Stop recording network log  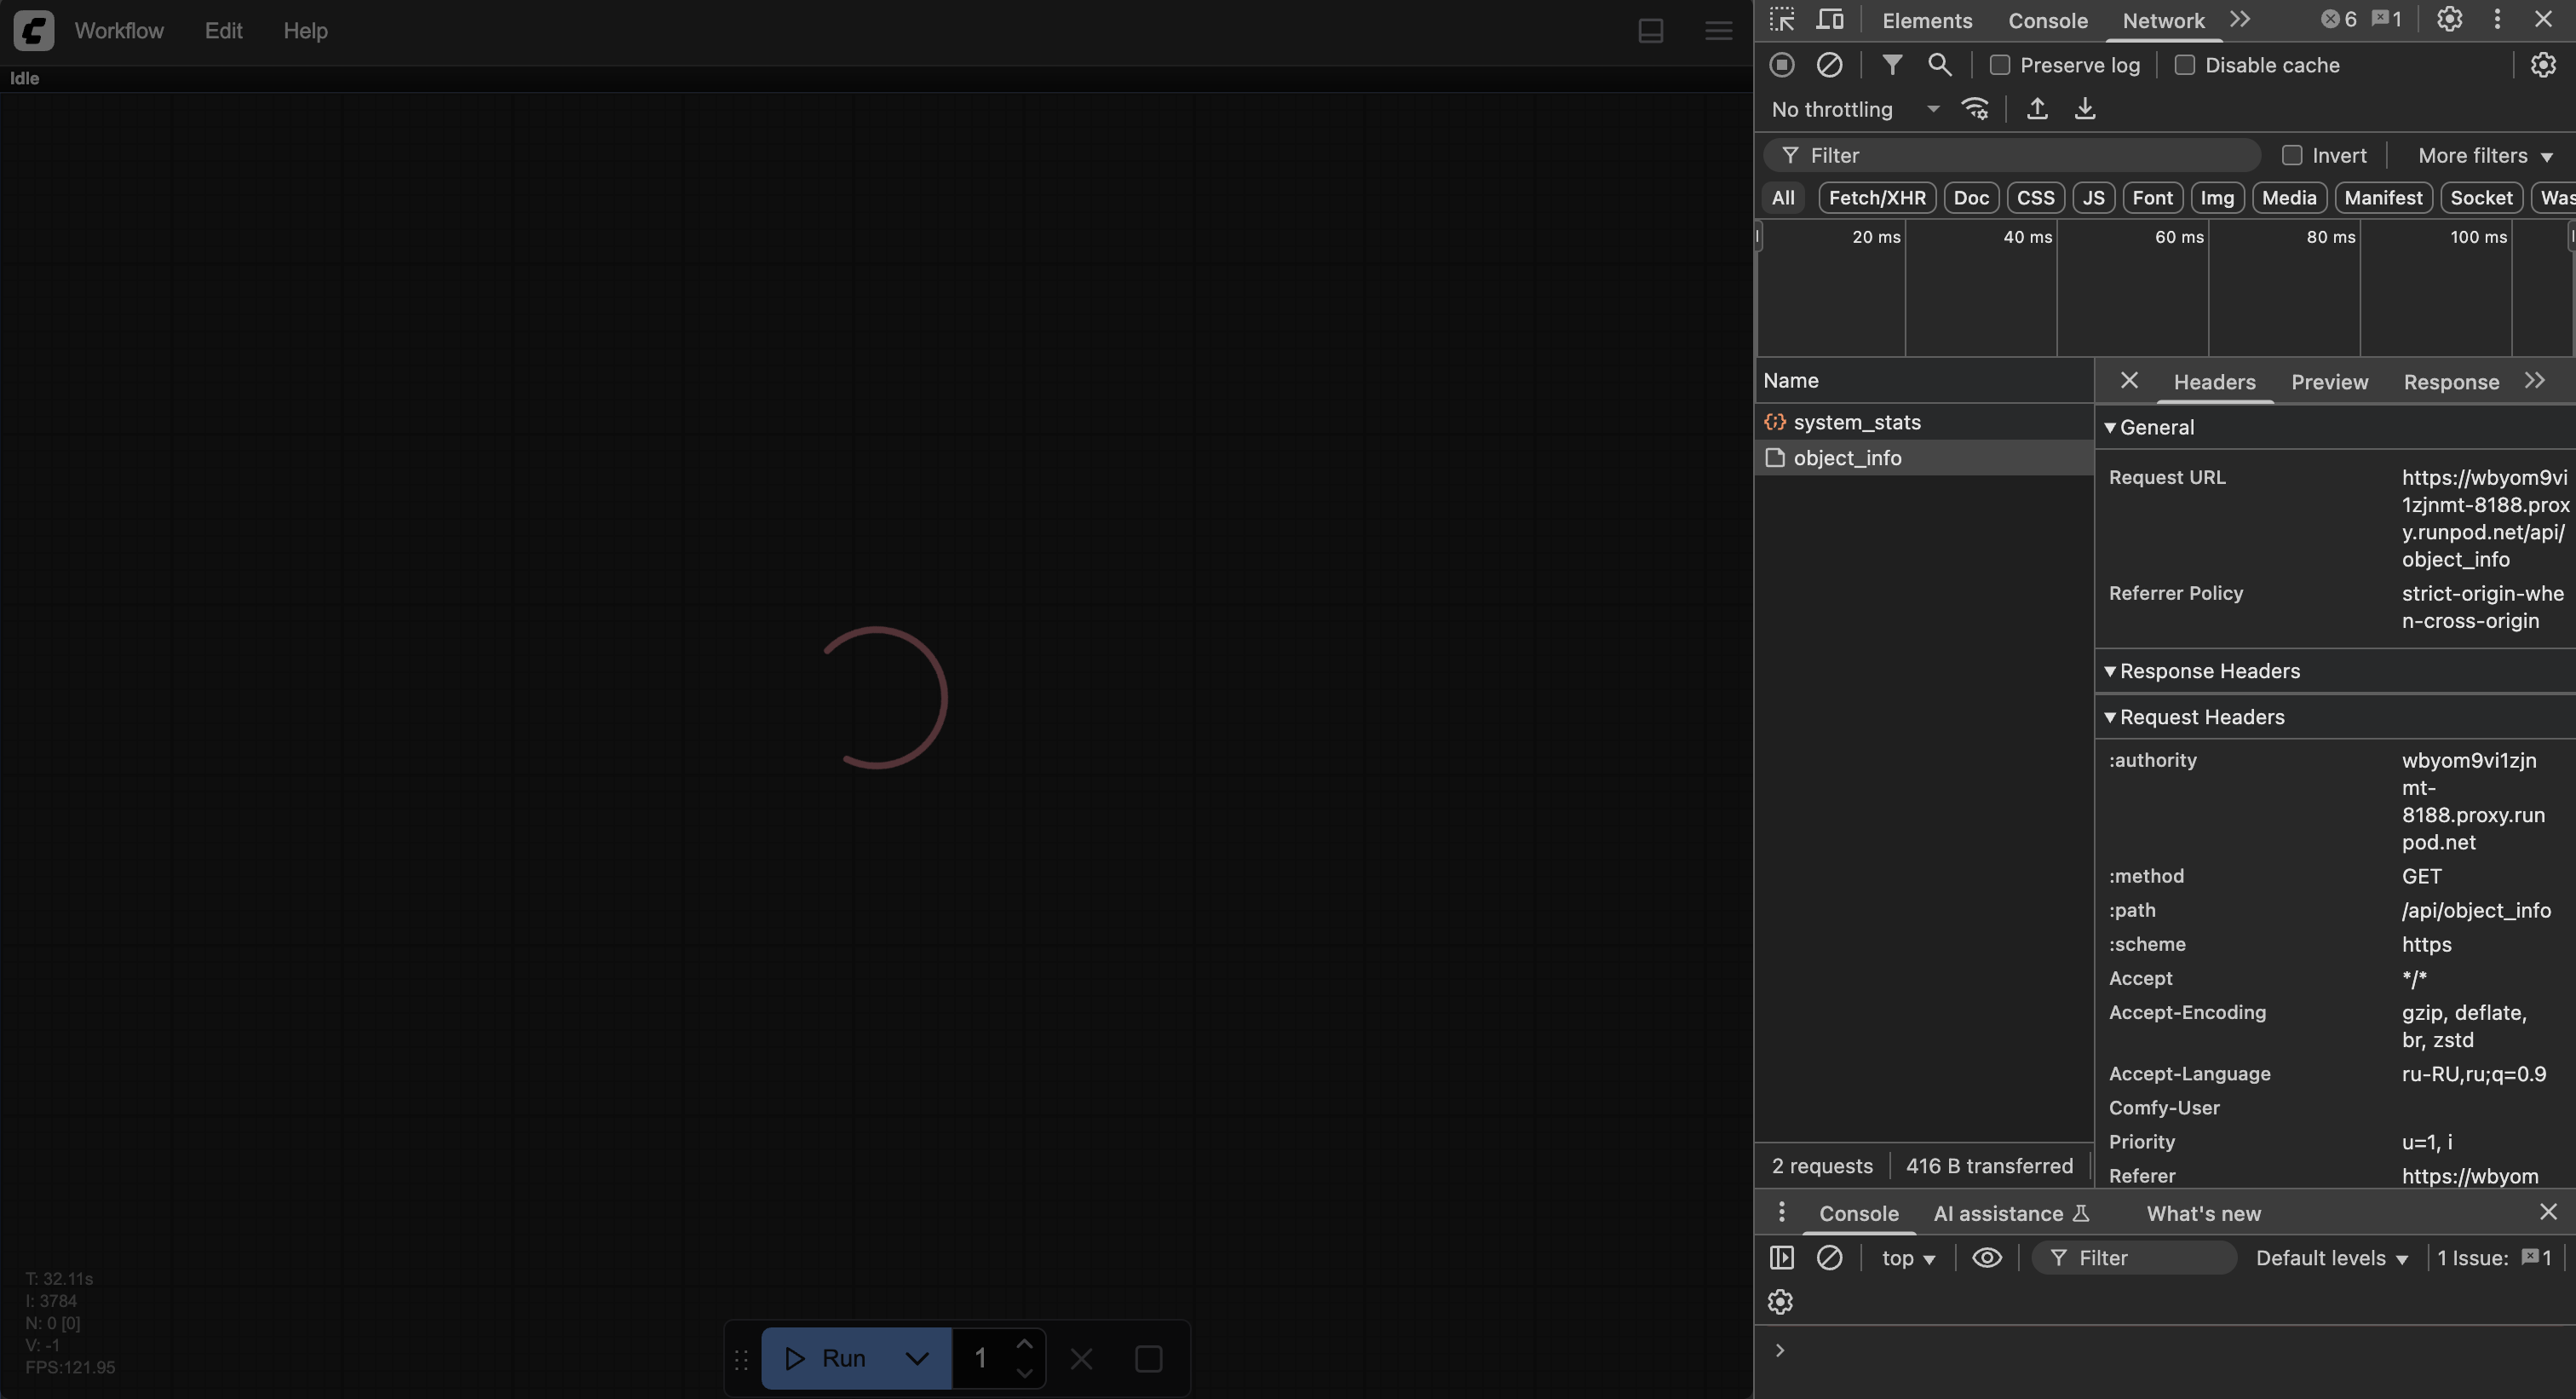[1782, 65]
